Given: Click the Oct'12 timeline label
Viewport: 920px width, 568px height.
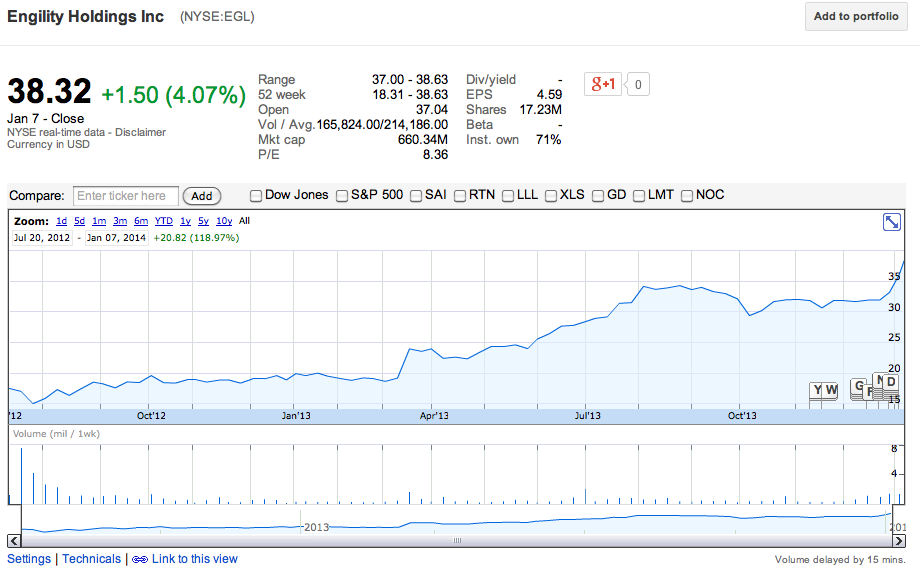Looking at the screenshot, I should [x=151, y=416].
